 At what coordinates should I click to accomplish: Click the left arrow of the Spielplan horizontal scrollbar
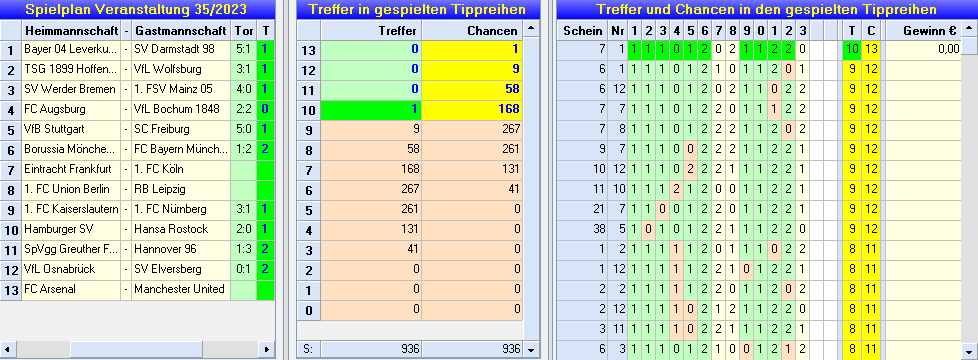click(7, 349)
